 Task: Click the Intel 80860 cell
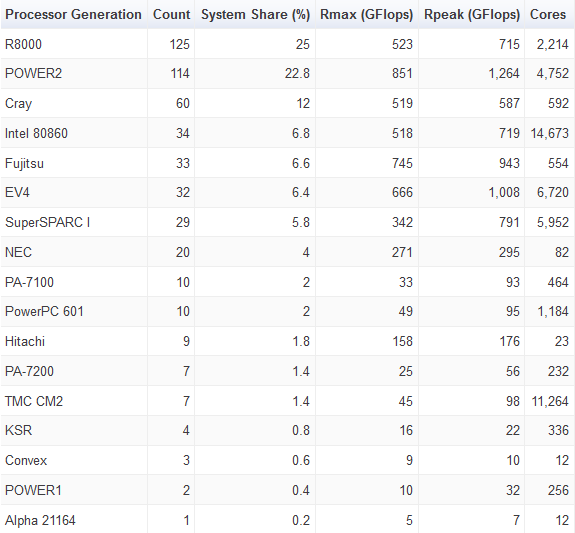tap(36, 133)
